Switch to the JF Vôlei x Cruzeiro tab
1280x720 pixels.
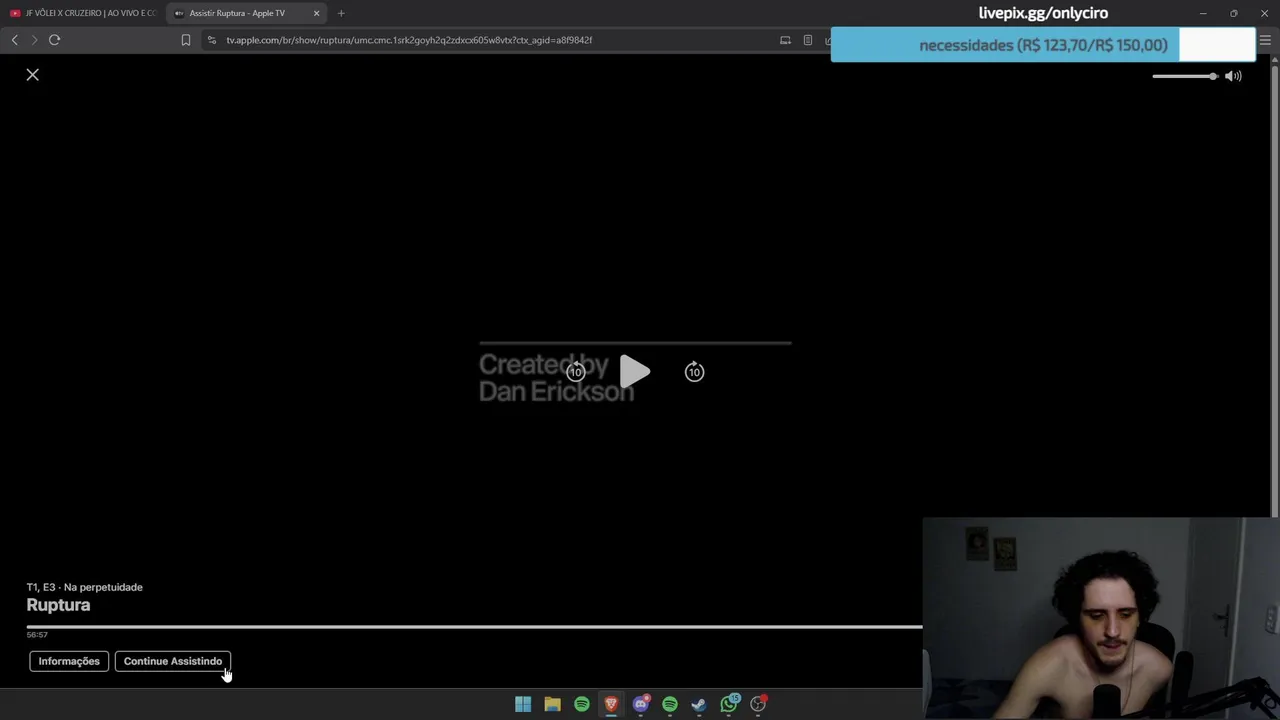pos(83,13)
